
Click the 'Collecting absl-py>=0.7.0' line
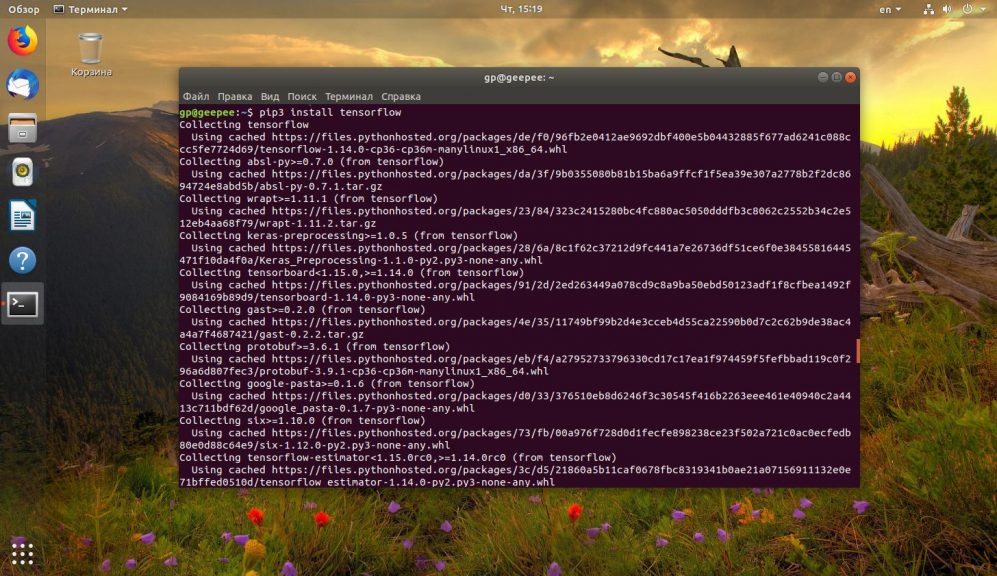click(312, 161)
